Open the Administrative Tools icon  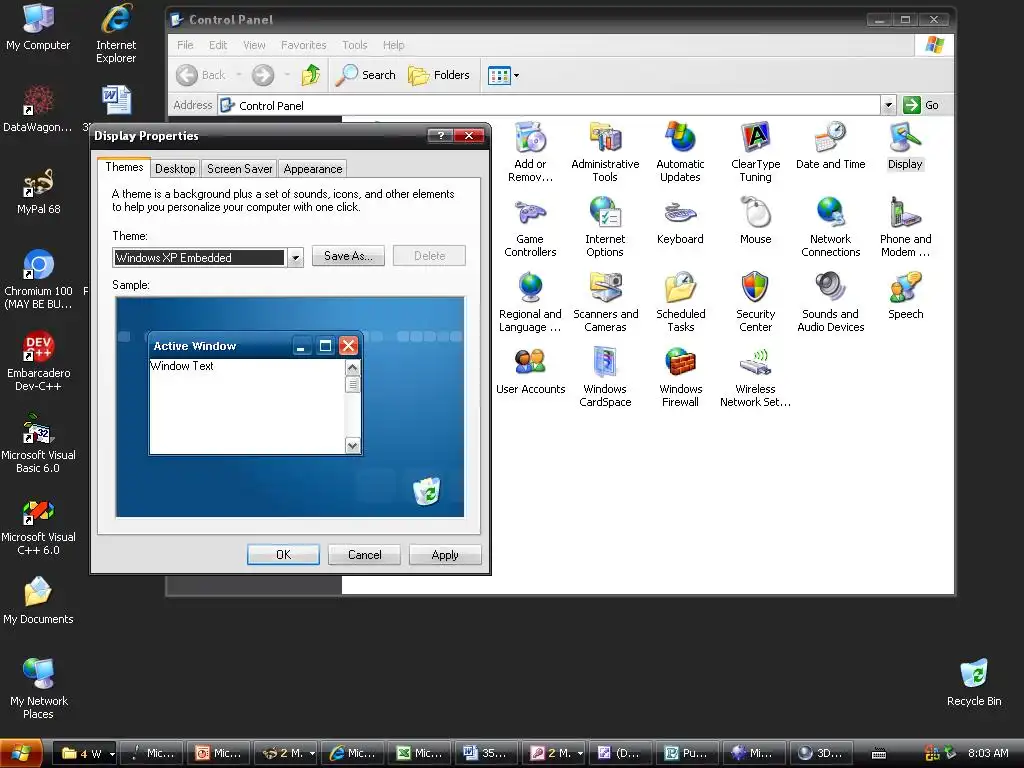pyautogui.click(x=605, y=152)
